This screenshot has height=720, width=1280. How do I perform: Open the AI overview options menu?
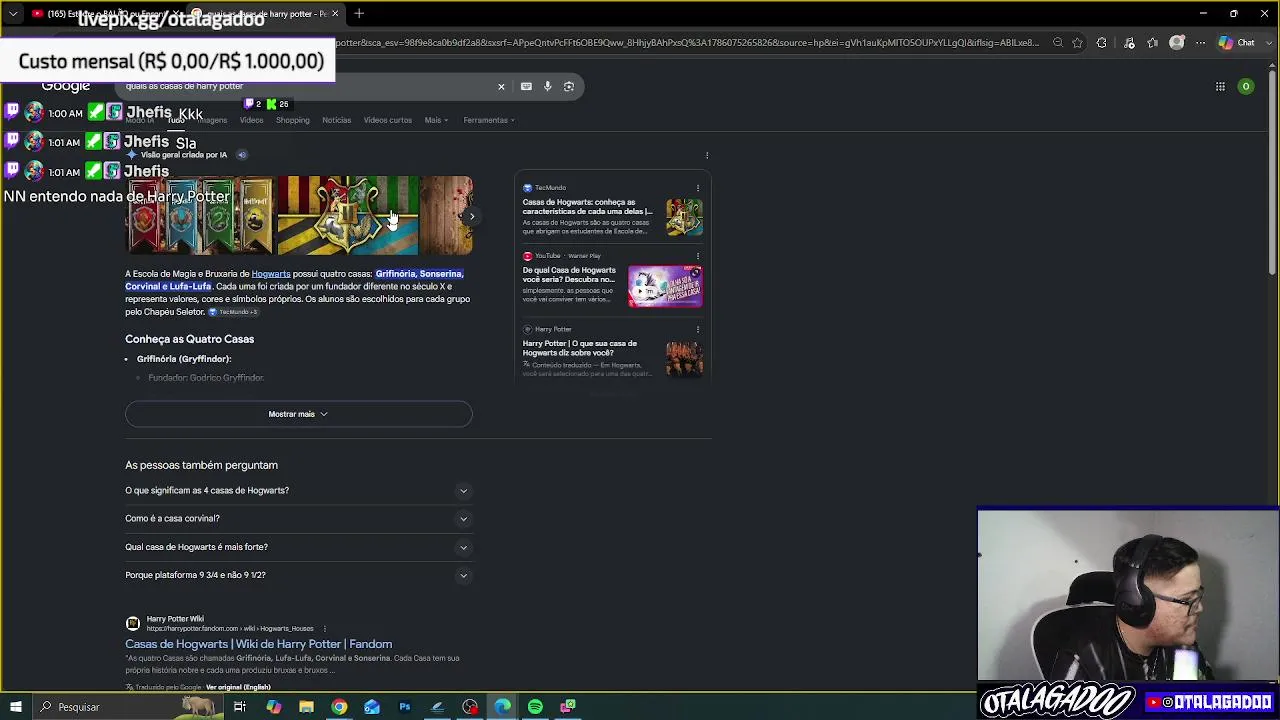[x=707, y=155]
